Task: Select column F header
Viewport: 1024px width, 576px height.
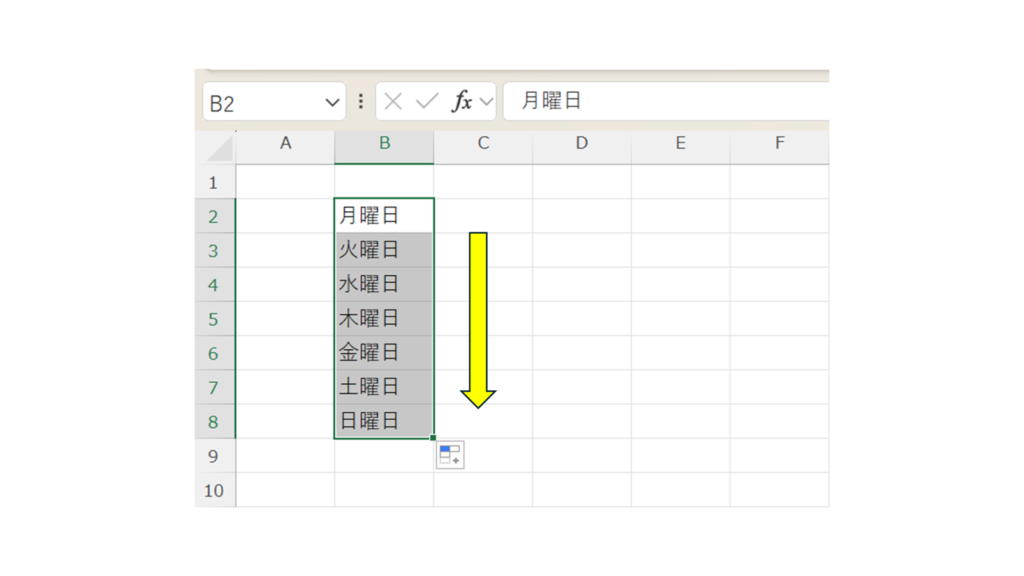Action: [x=779, y=144]
